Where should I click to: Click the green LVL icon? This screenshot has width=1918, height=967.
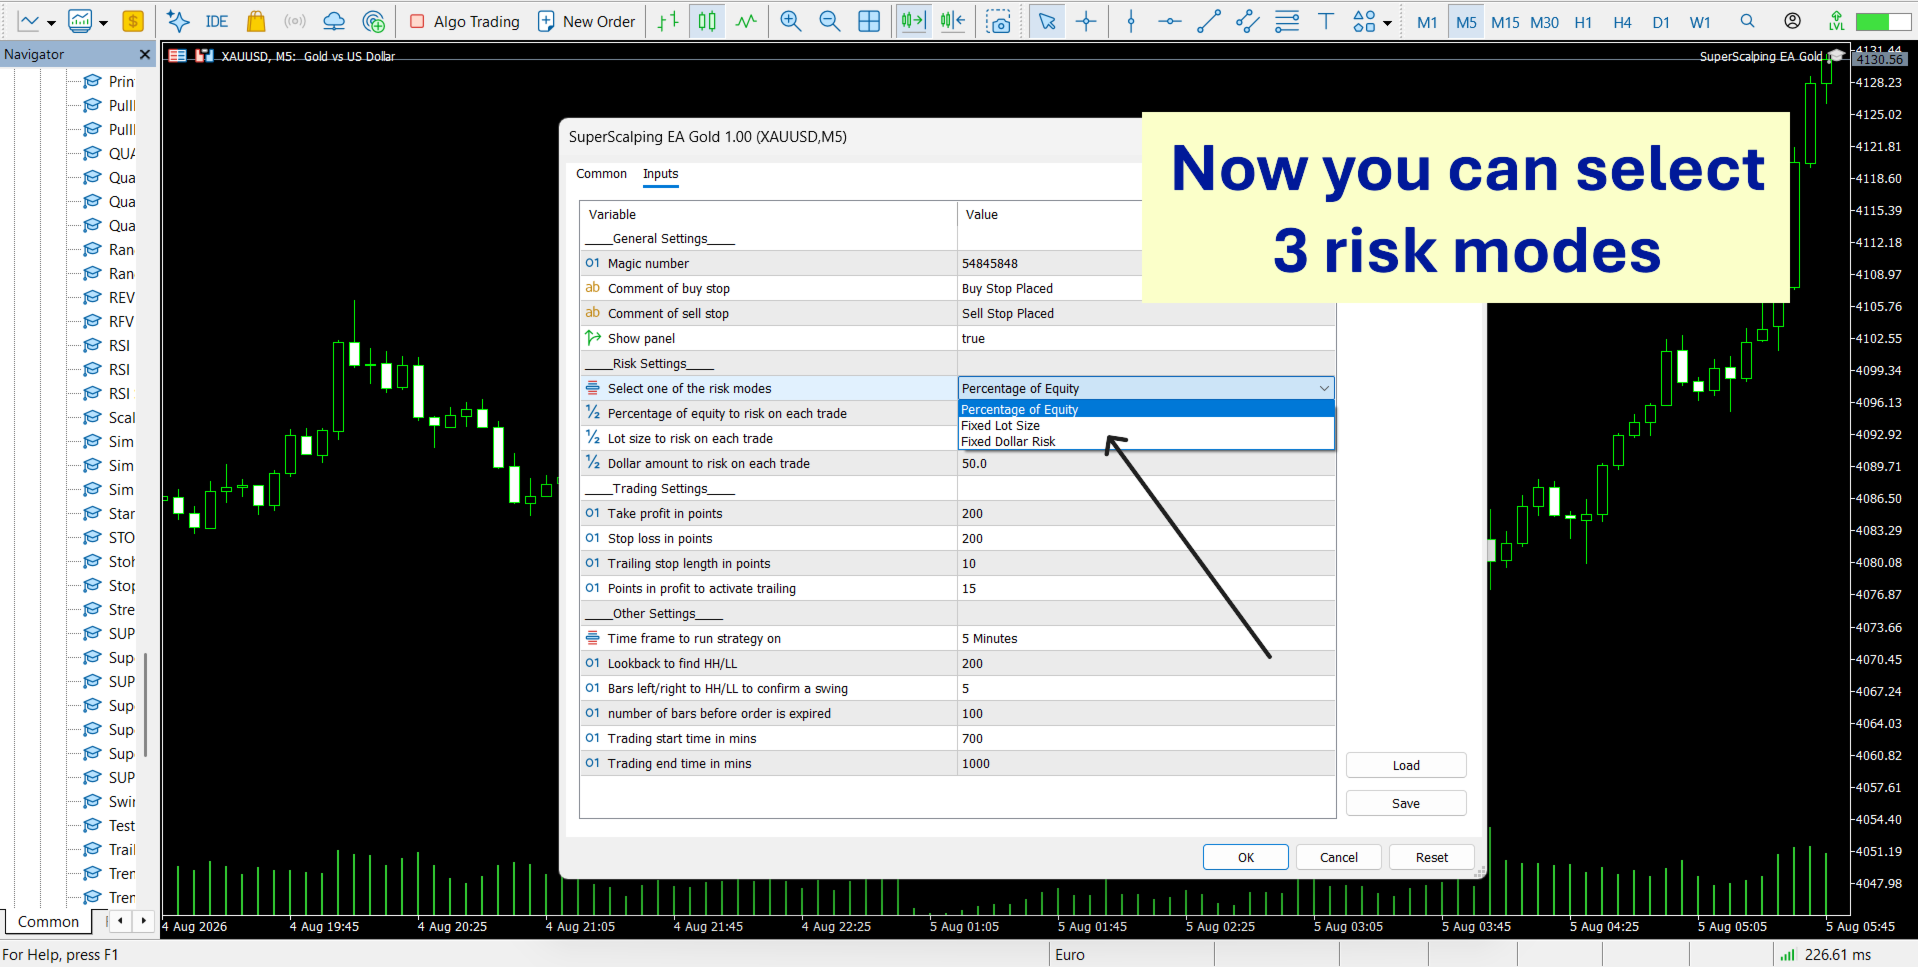point(1836,21)
